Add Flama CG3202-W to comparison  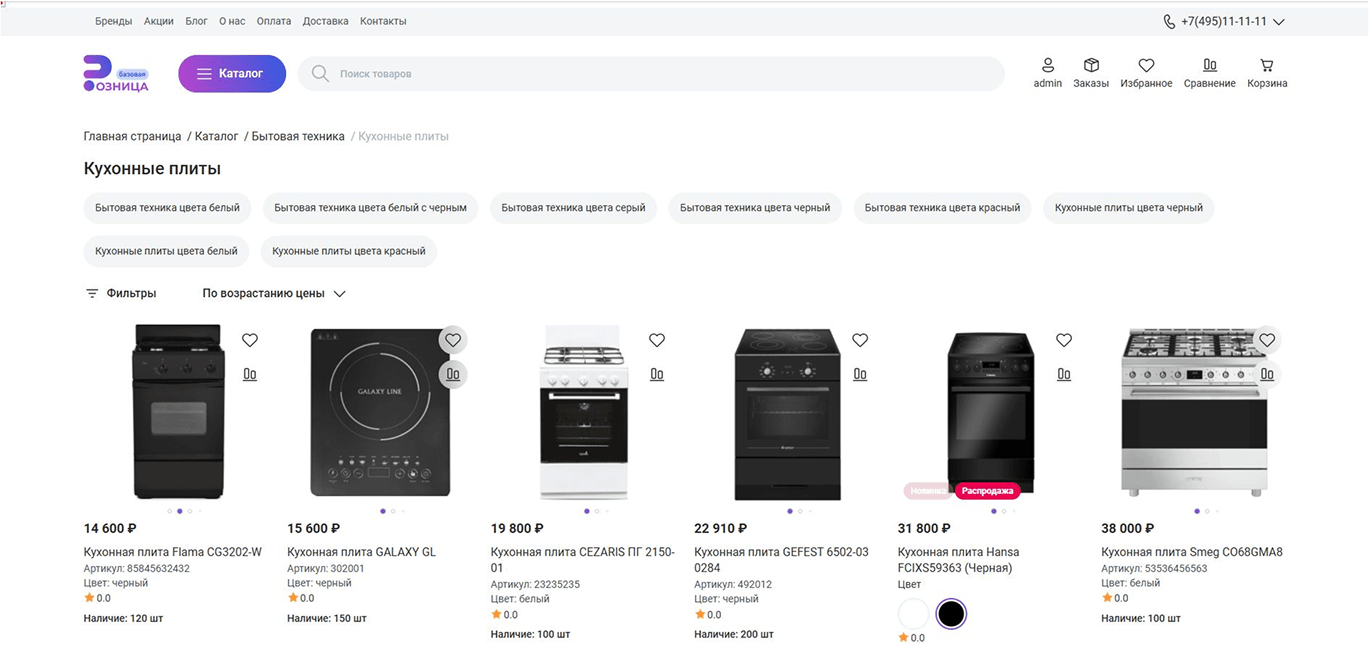tap(250, 374)
